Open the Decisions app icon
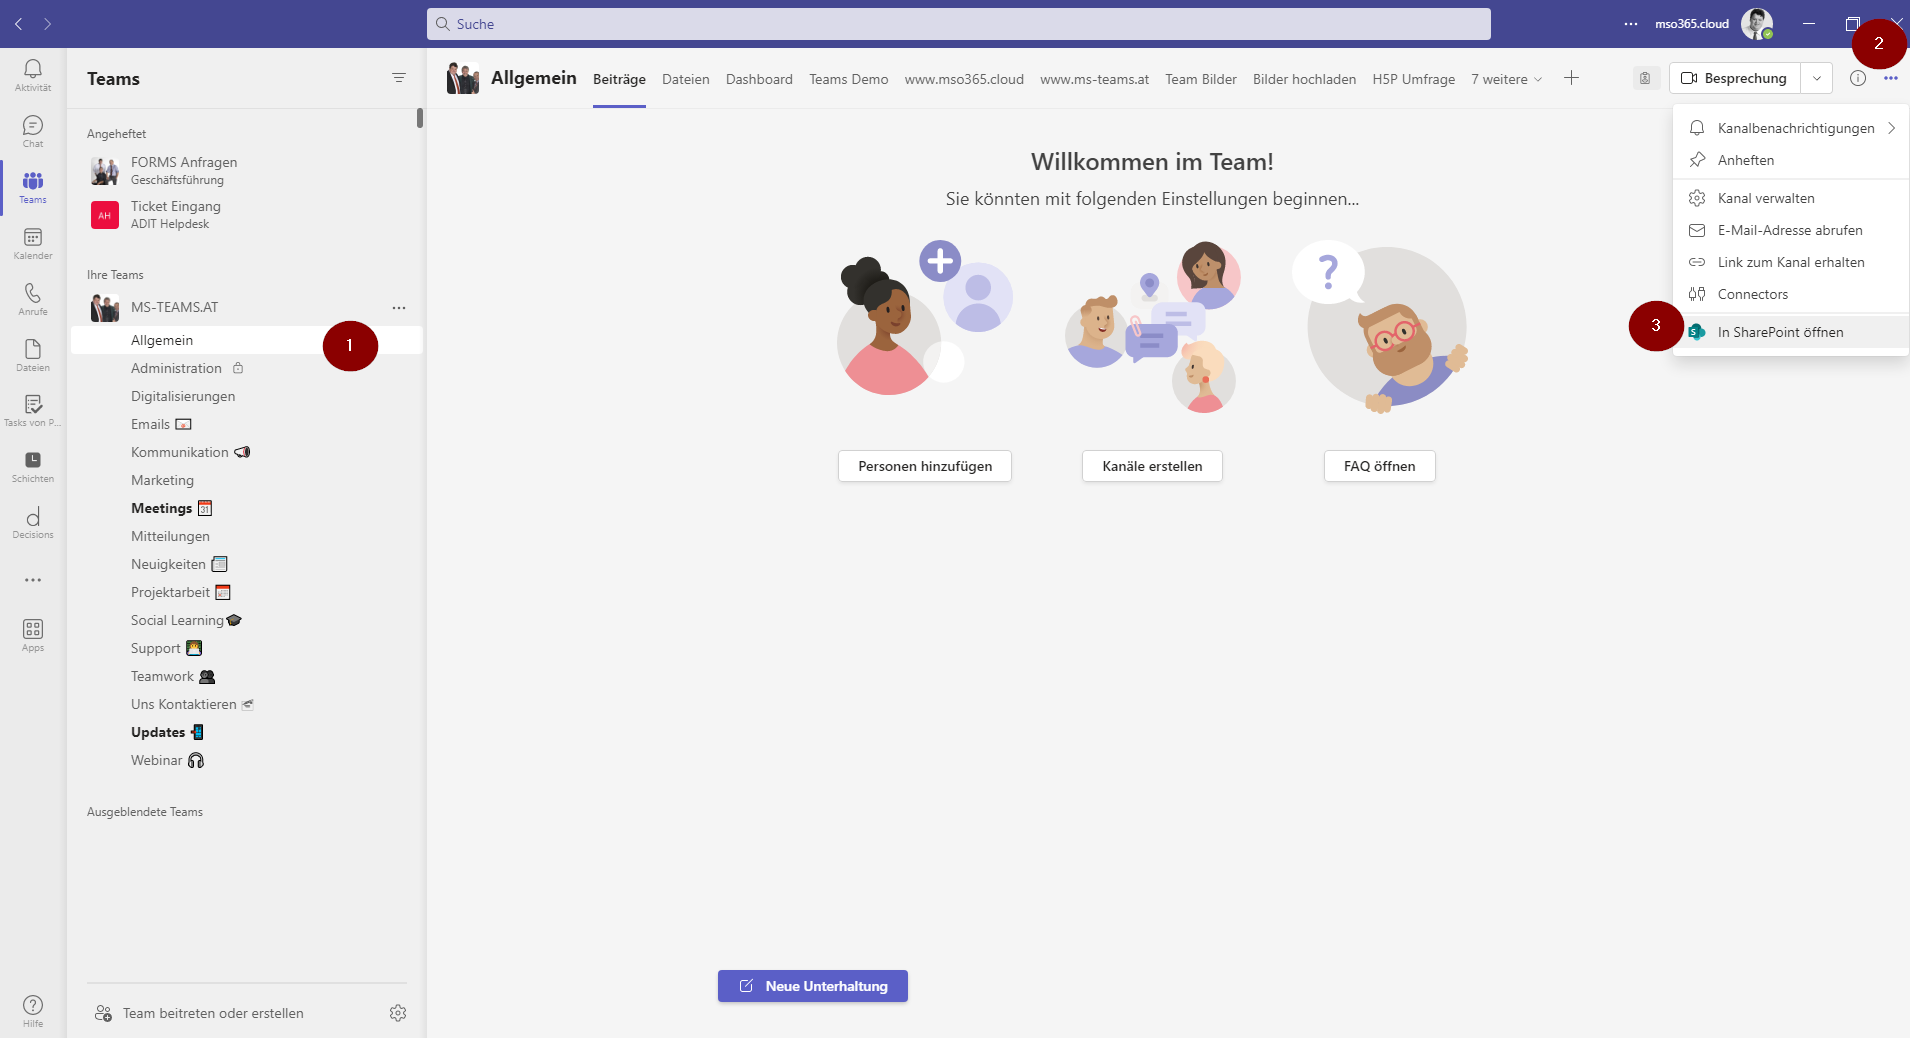This screenshot has height=1038, width=1910. (x=33, y=523)
